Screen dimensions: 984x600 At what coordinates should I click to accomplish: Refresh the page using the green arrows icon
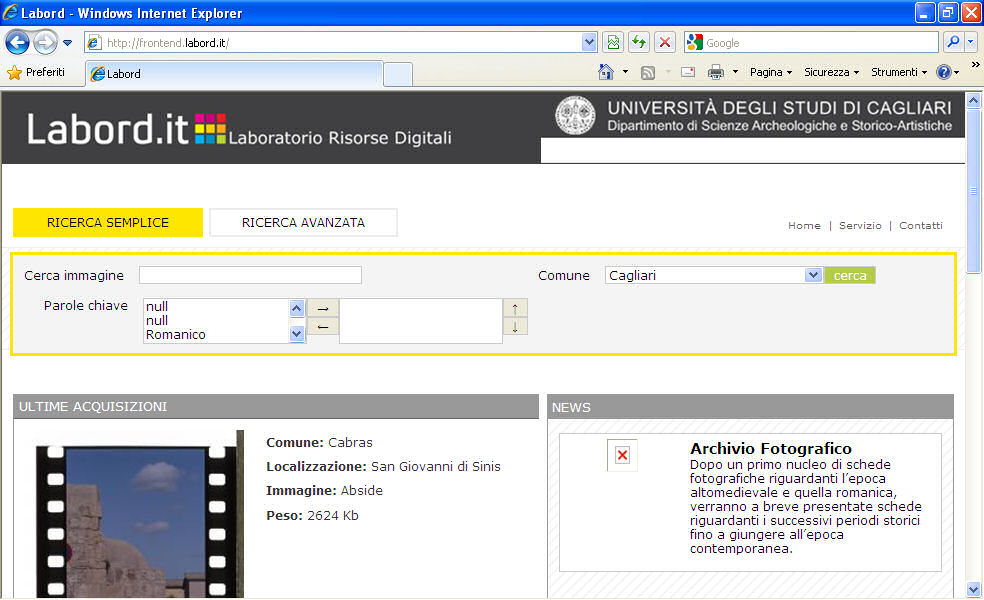point(639,43)
